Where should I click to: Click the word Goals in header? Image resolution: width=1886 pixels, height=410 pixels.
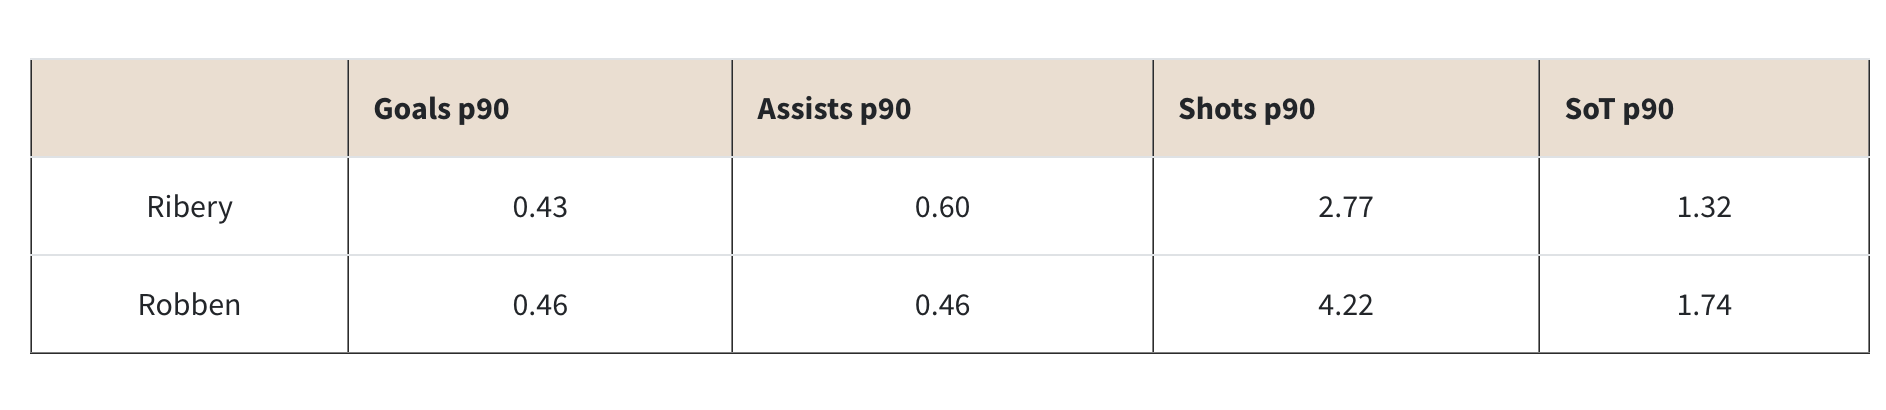pos(411,109)
